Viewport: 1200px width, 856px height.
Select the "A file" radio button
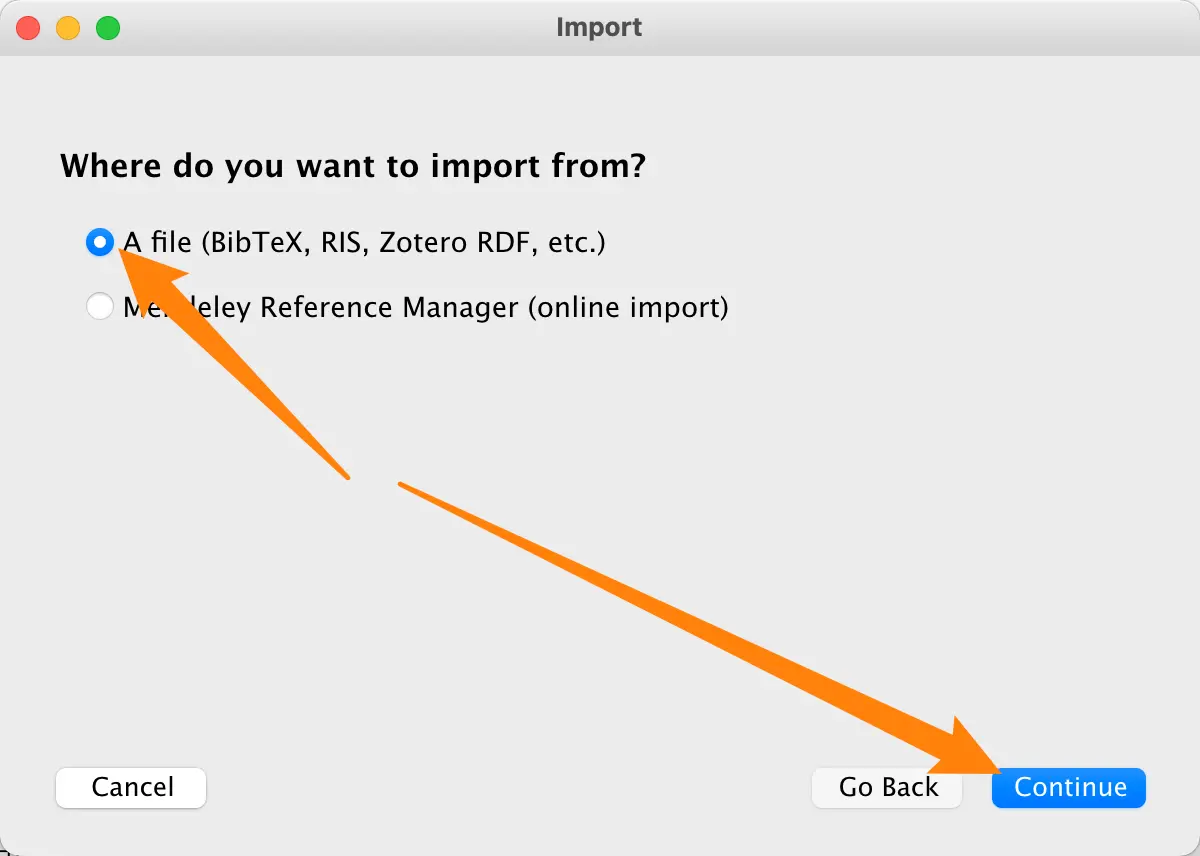coord(100,243)
